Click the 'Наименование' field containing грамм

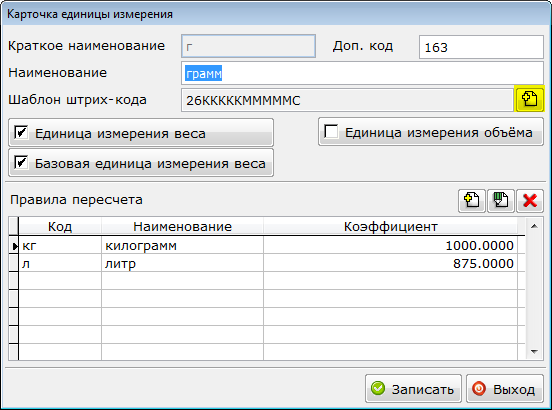pyautogui.click(x=362, y=73)
